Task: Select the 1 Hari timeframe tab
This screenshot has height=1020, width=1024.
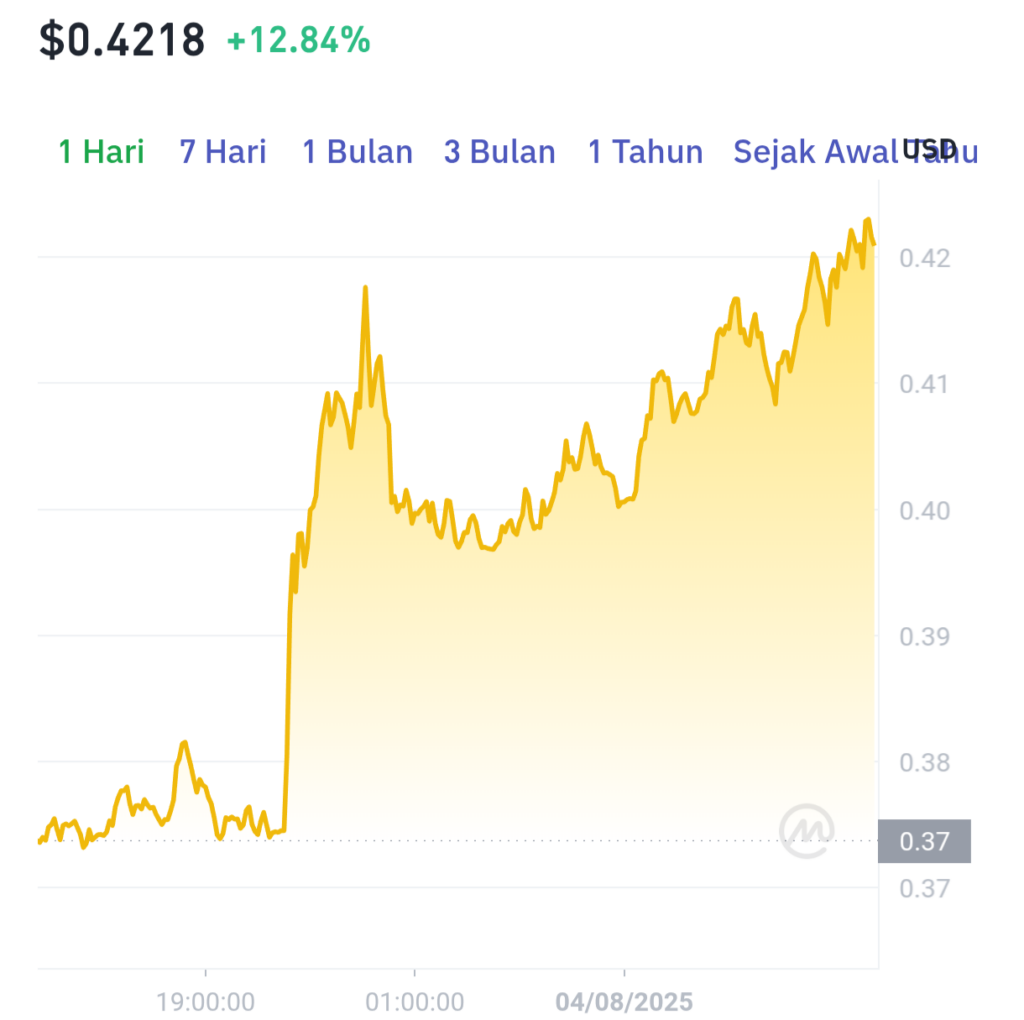Action: click(101, 151)
